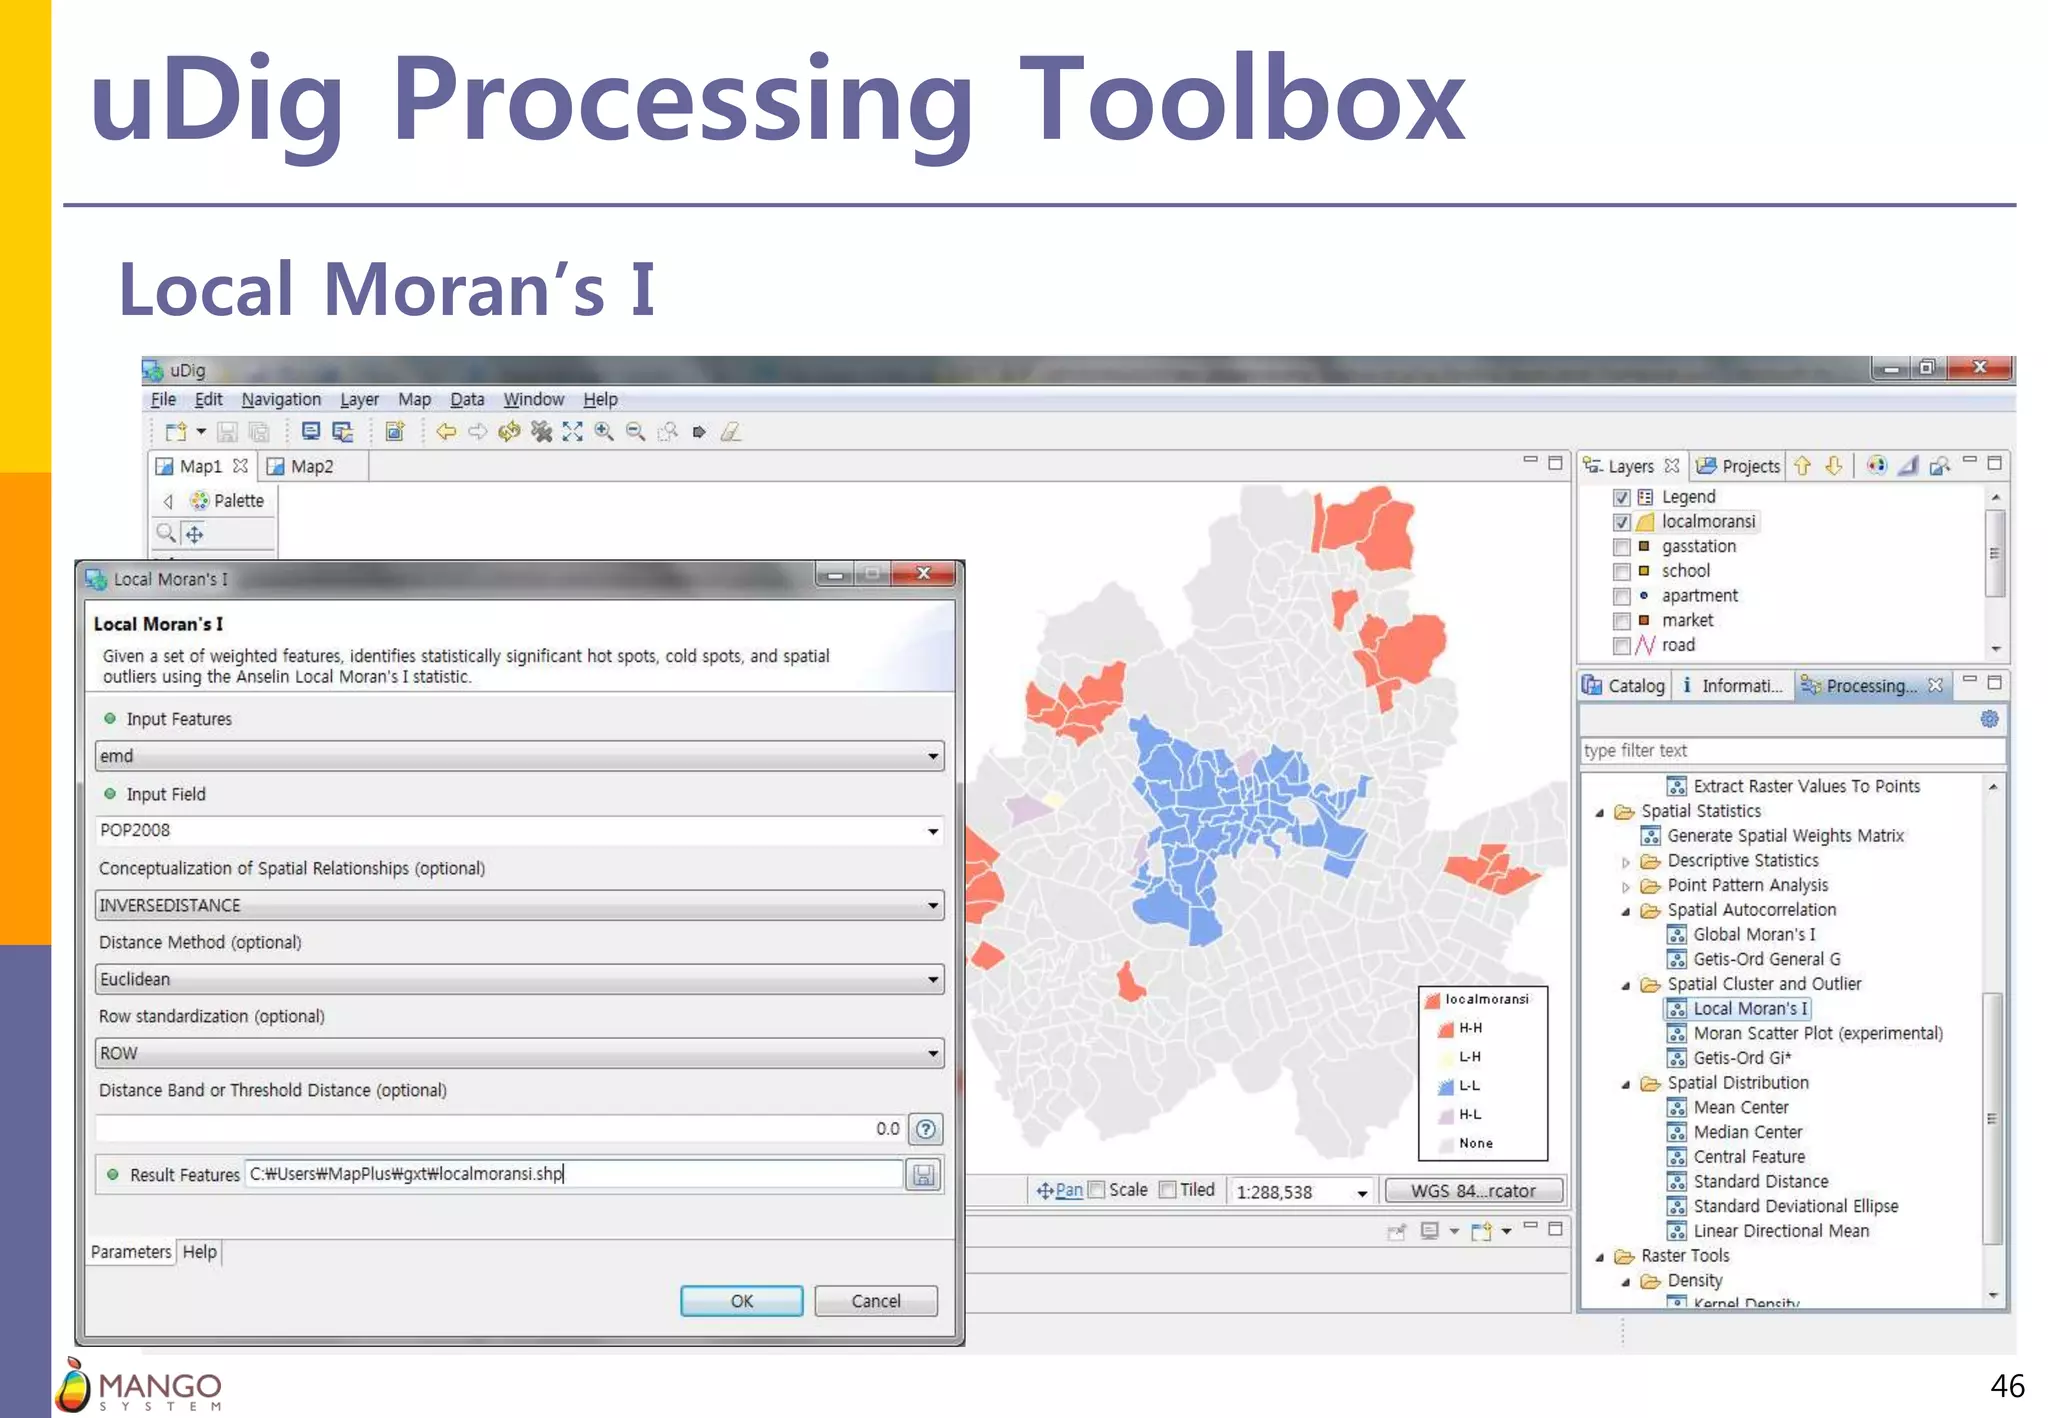Open Moran Scatter Plot (experimental) tool
The width and height of the screenshot is (2048, 1418).
point(1818,1033)
